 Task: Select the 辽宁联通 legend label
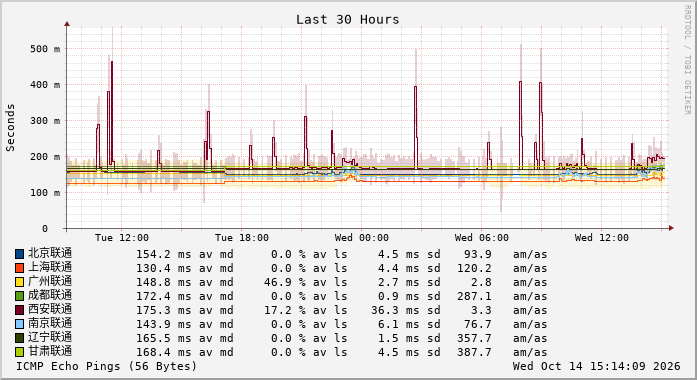coord(50,337)
